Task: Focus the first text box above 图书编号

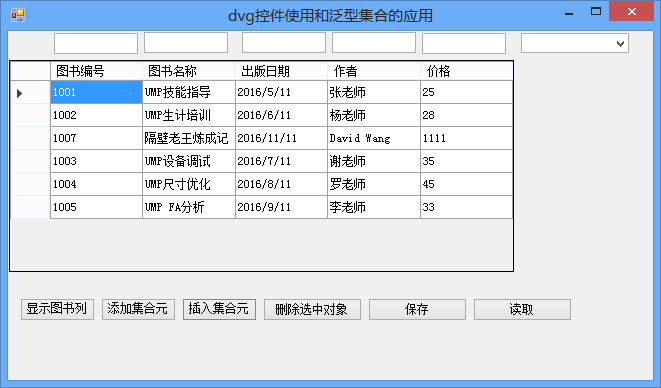Action: (x=96, y=43)
